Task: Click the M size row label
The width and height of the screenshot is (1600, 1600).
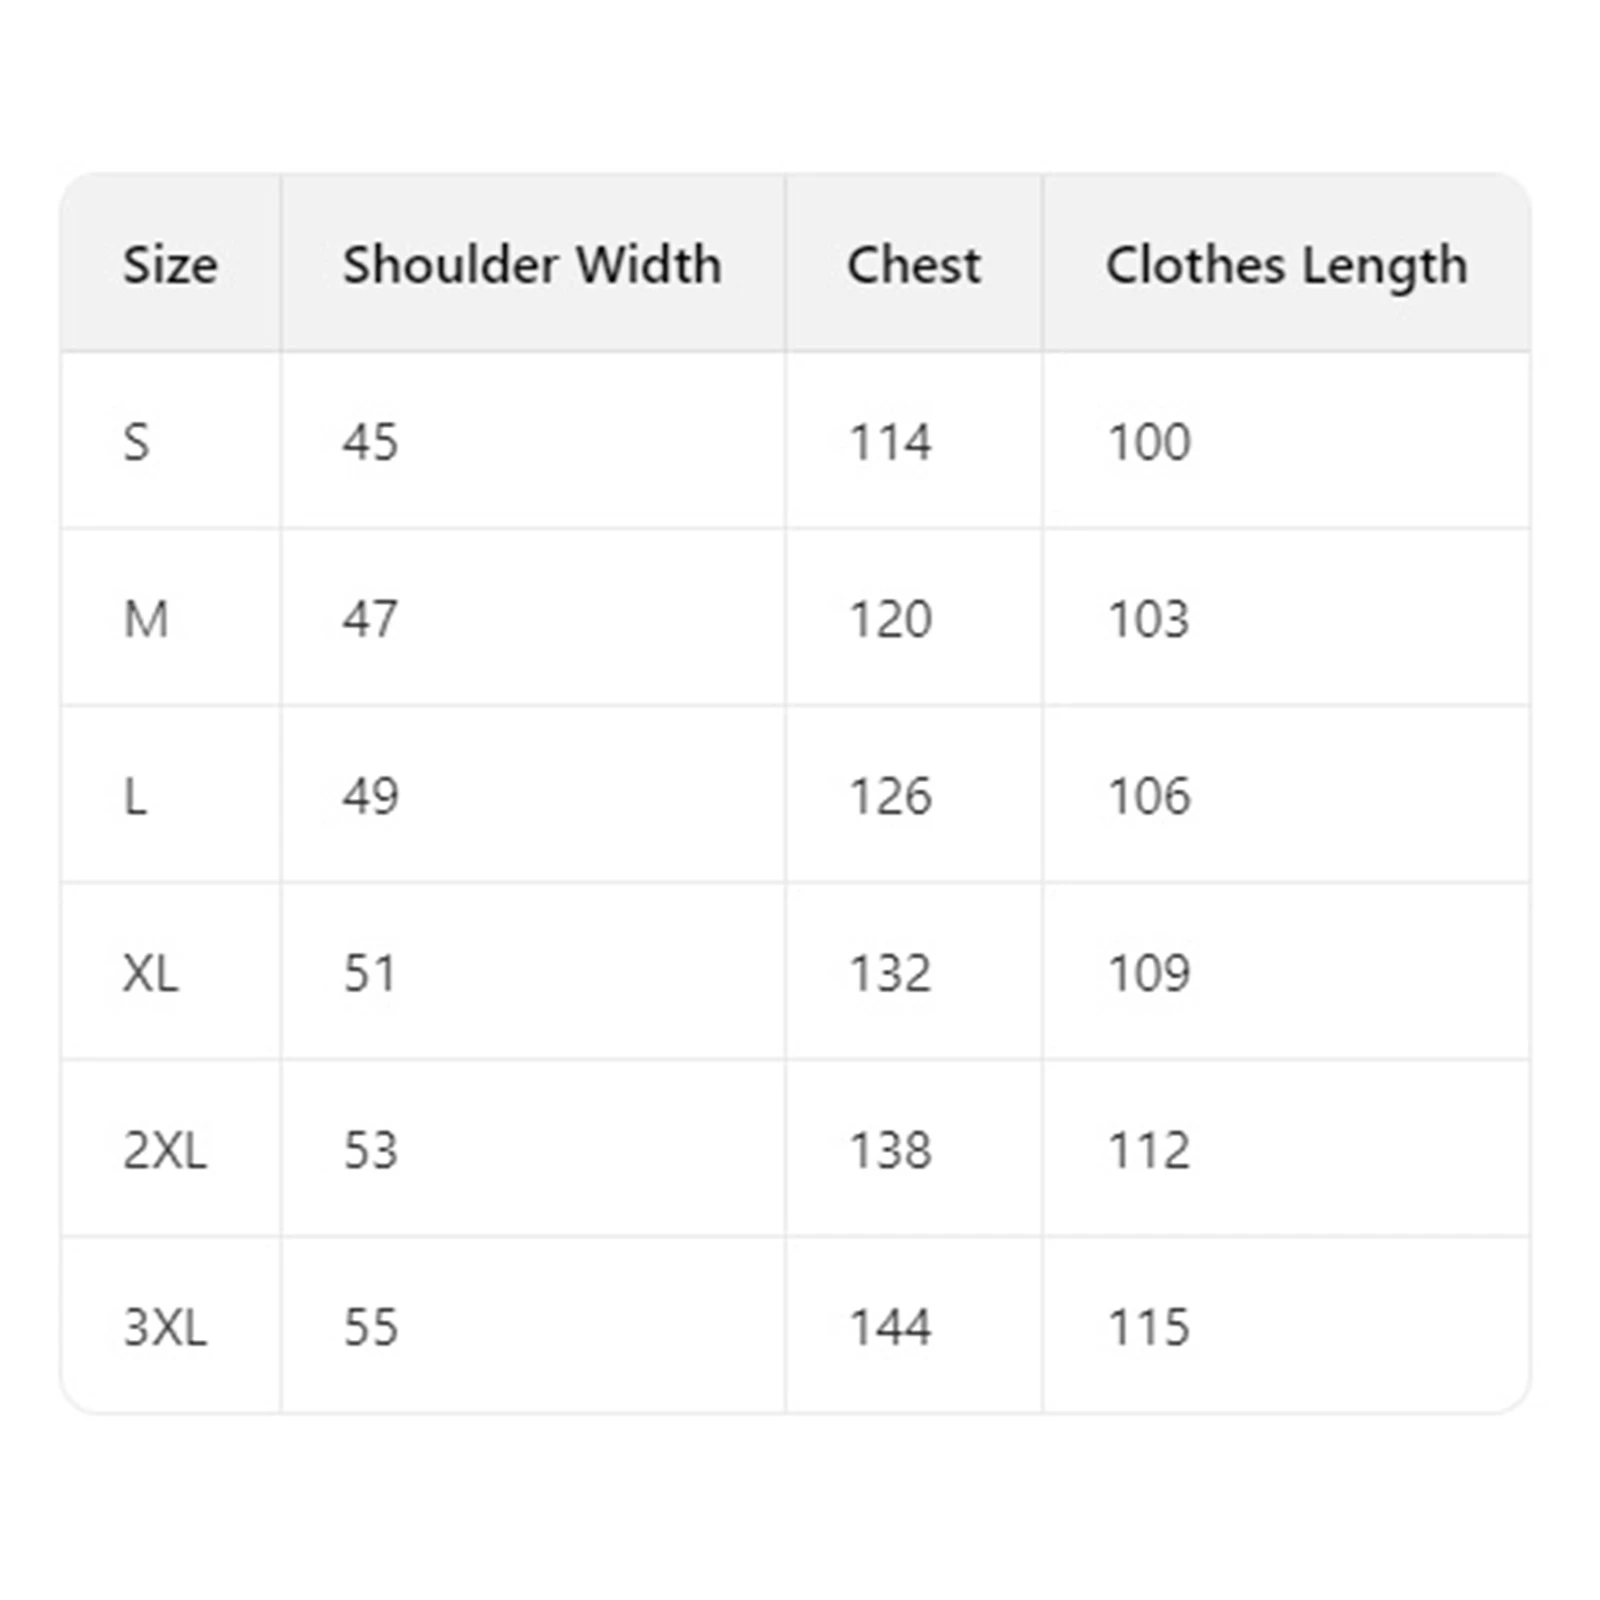Action: [x=146, y=619]
